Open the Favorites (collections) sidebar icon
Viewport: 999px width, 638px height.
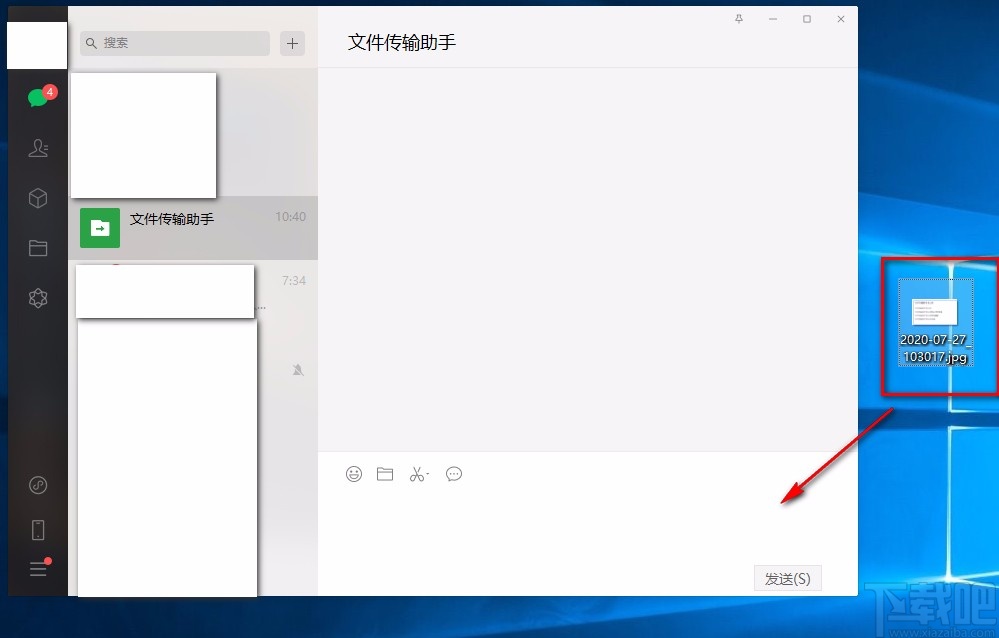(x=37, y=198)
